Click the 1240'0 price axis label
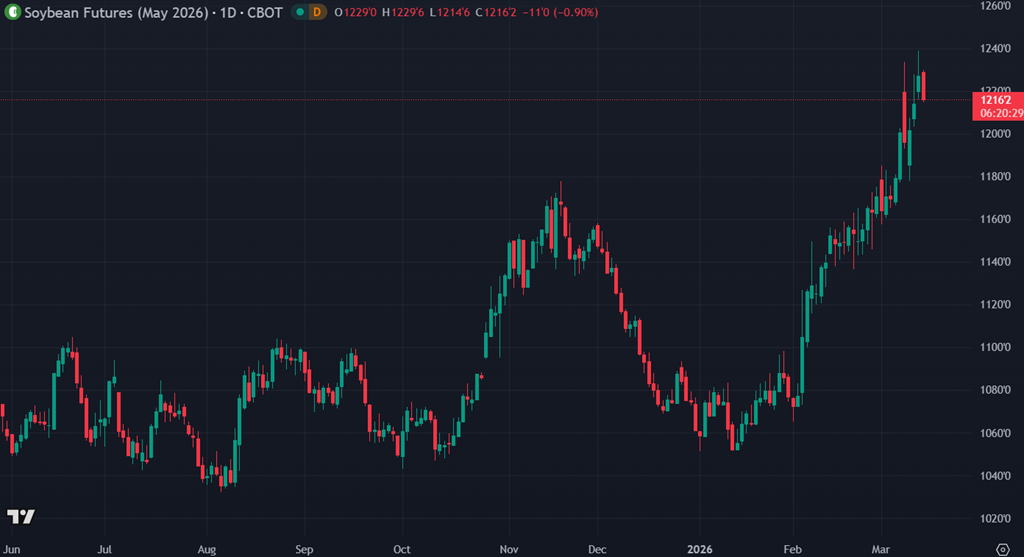 [x=994, y=48]
